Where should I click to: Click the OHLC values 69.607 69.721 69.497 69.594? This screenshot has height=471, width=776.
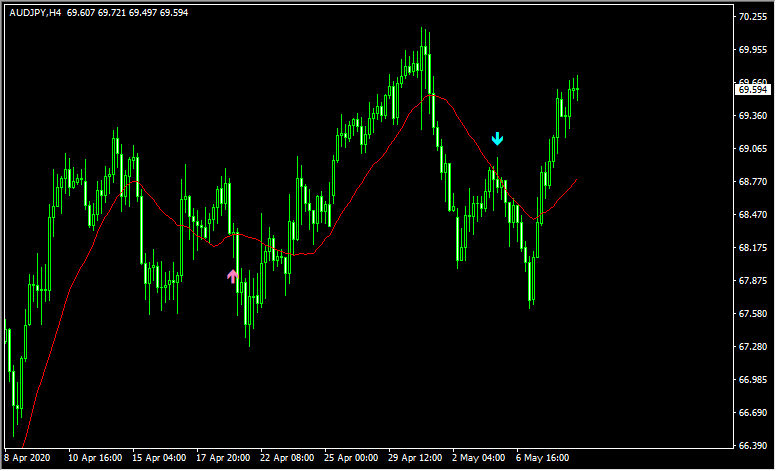pos(128,13)
